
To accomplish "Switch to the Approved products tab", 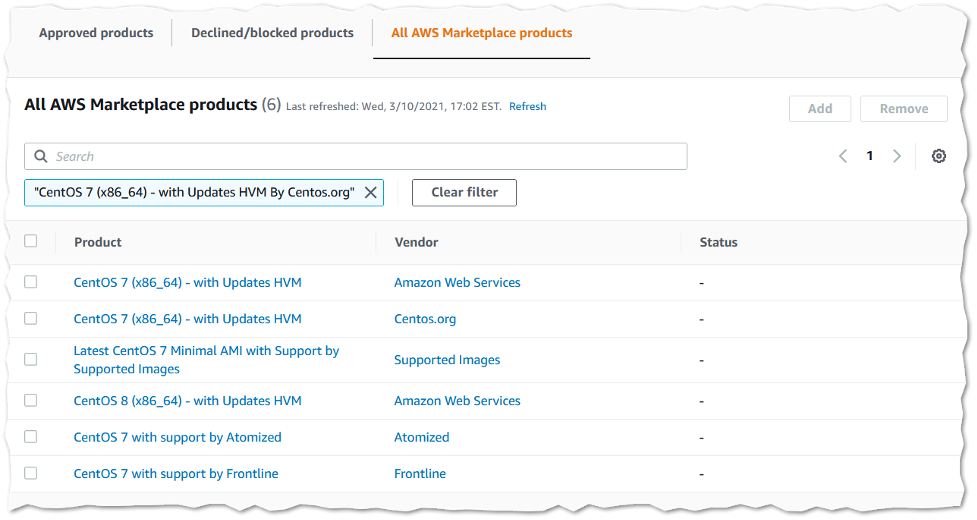I will click(x=96, y=33).
